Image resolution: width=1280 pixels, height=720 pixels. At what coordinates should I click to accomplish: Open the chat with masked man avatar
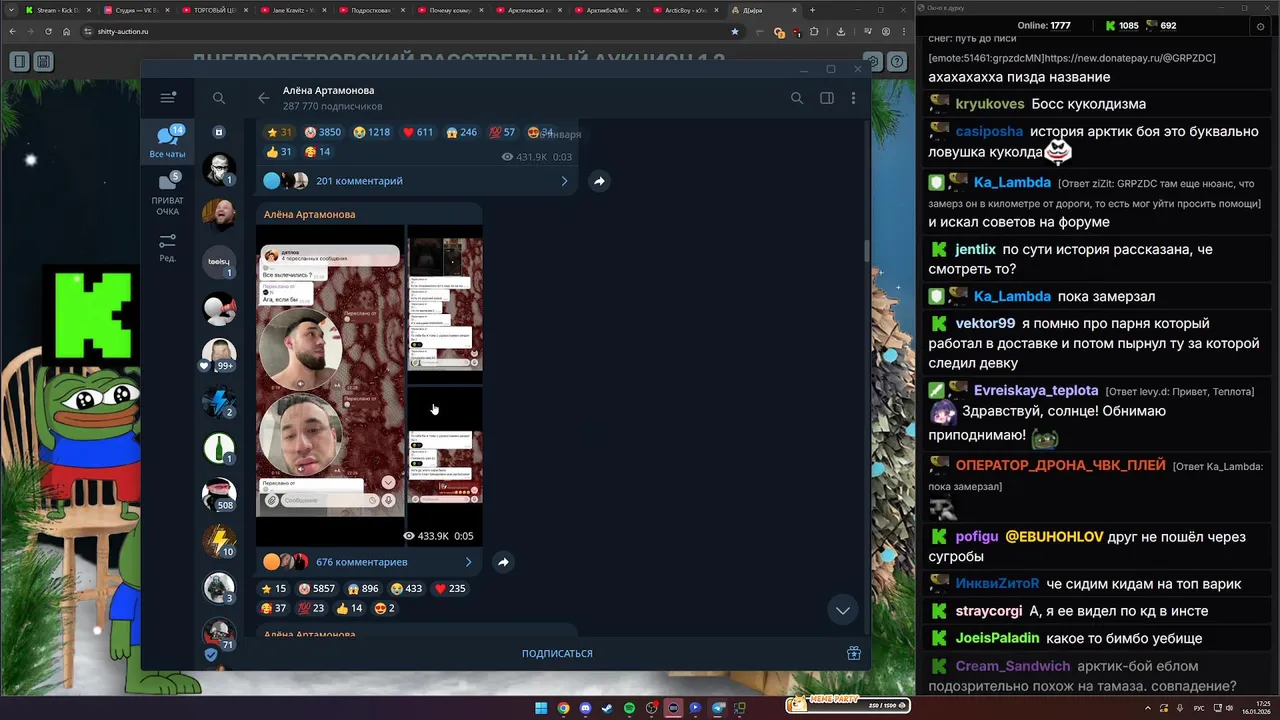click(x=219, y=169)
